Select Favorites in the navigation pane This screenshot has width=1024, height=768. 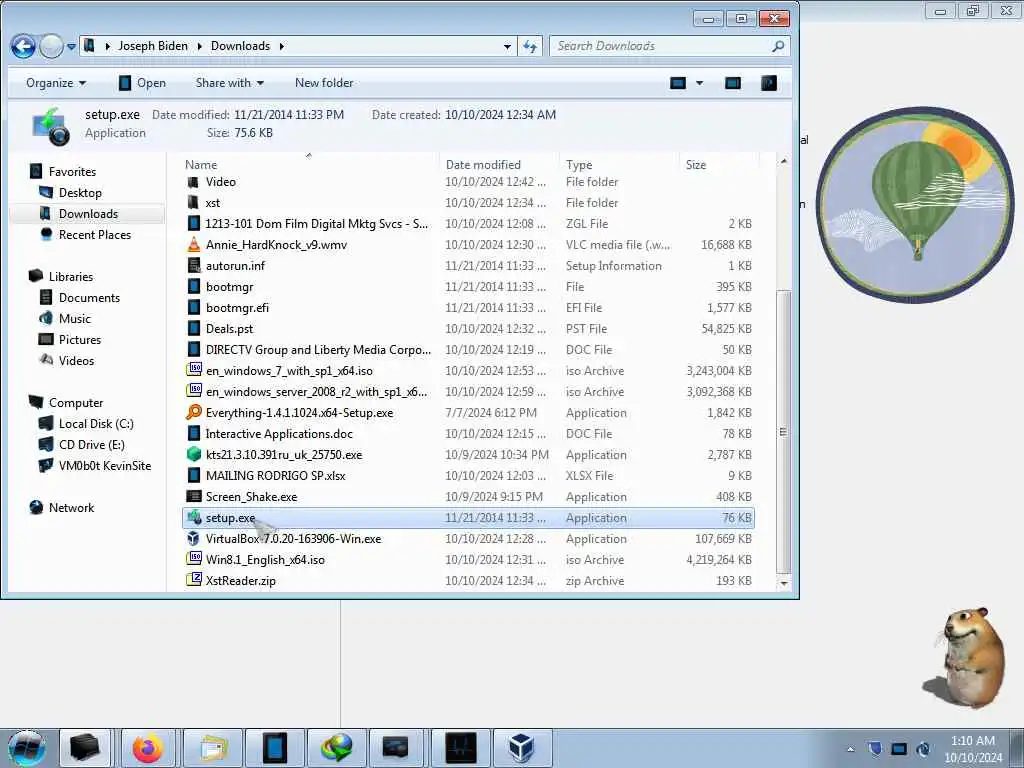72,172
